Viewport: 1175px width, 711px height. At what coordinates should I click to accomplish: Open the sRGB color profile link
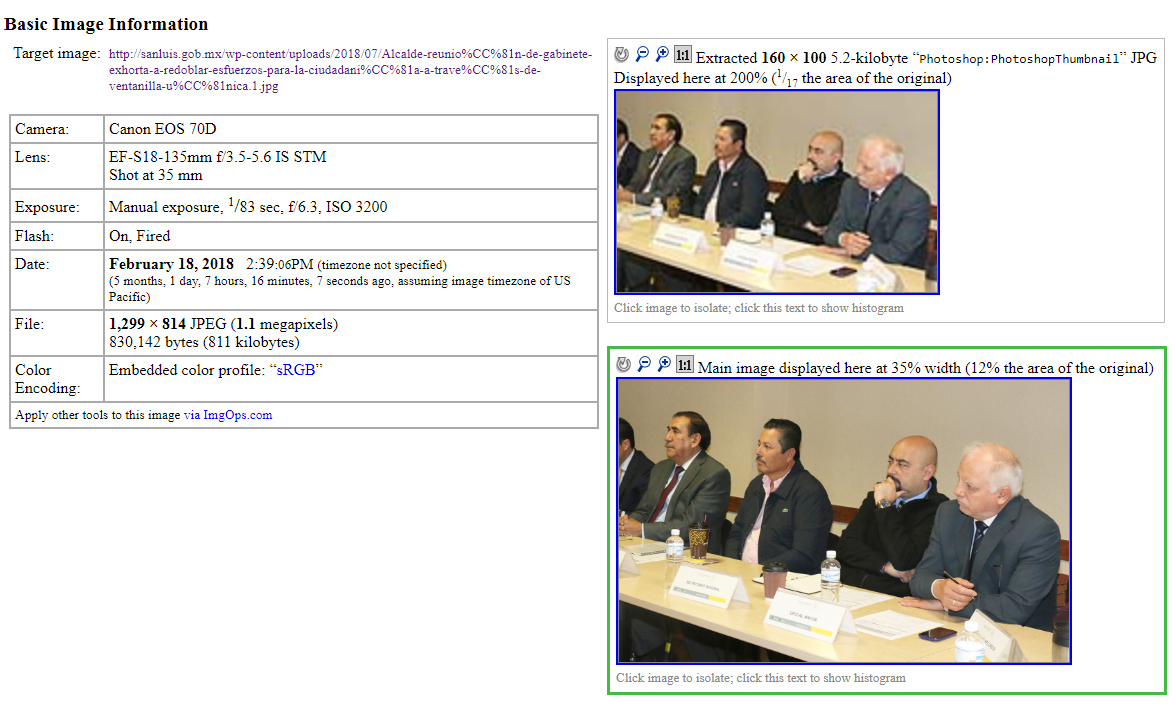point(296,370)
